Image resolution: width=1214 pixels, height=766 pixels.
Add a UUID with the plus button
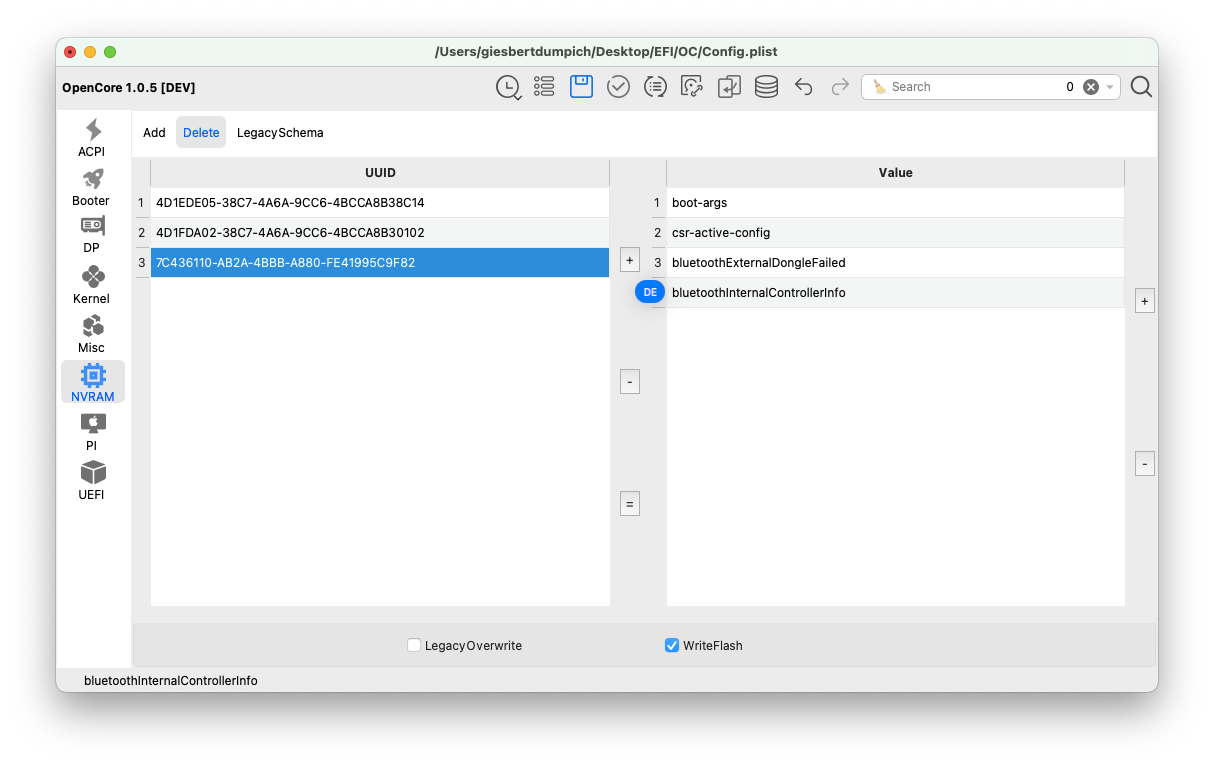630,260
